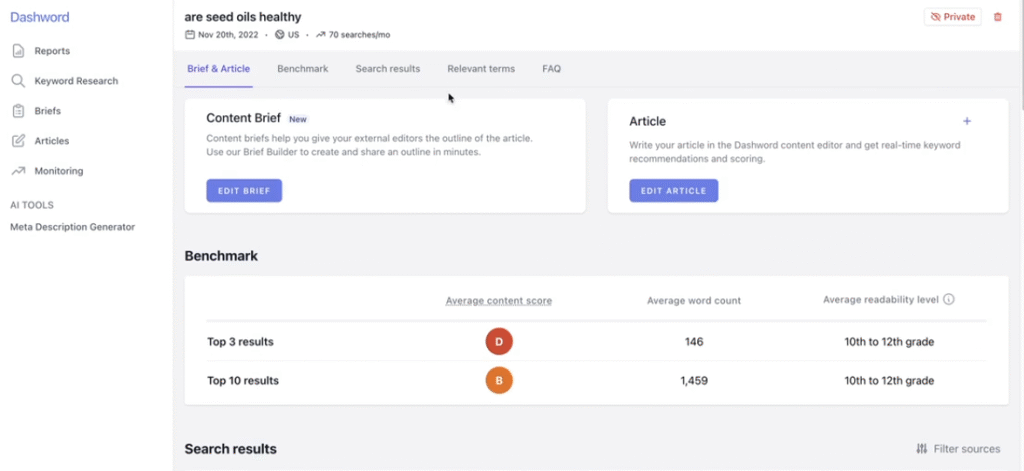This screenshot has width=1024, height=471.
Task: Open the Search results tab
Action: pyautogui.click(x=387, y=69)
